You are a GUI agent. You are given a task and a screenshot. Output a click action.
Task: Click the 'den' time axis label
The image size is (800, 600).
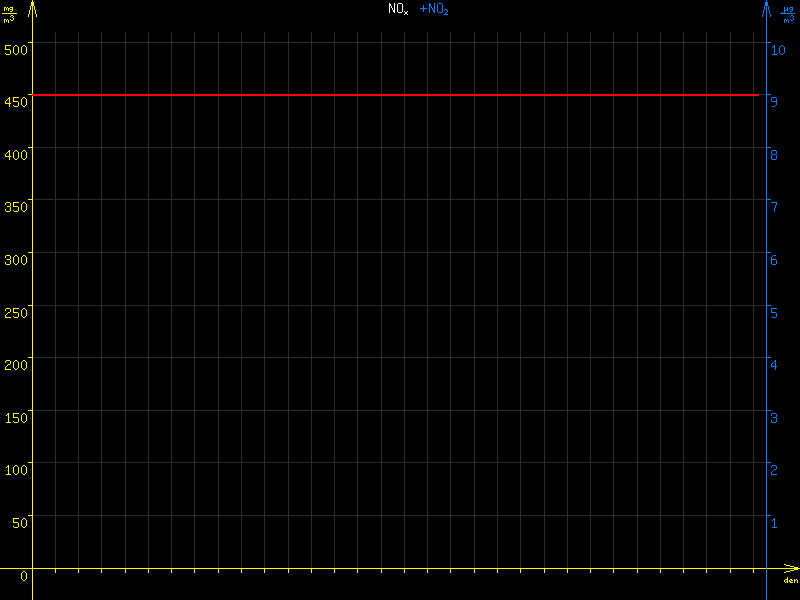[x=790, y=581]
